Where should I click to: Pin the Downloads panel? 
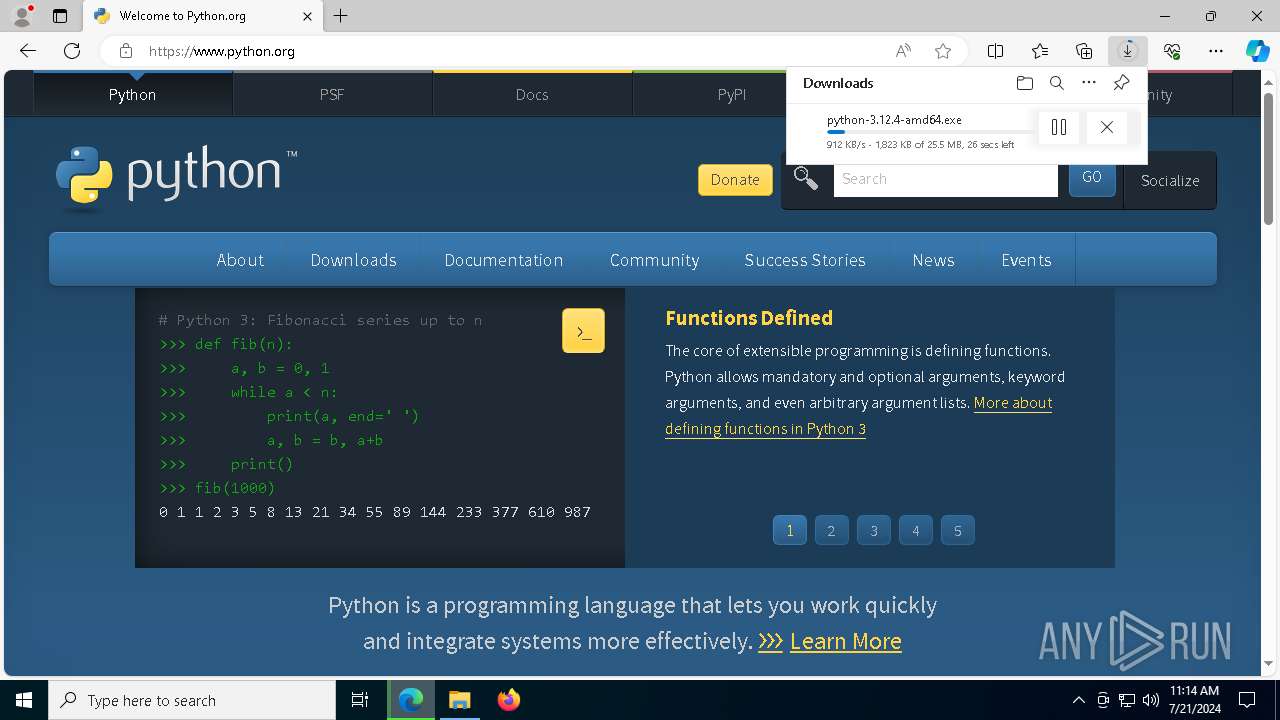(1121, 83)
